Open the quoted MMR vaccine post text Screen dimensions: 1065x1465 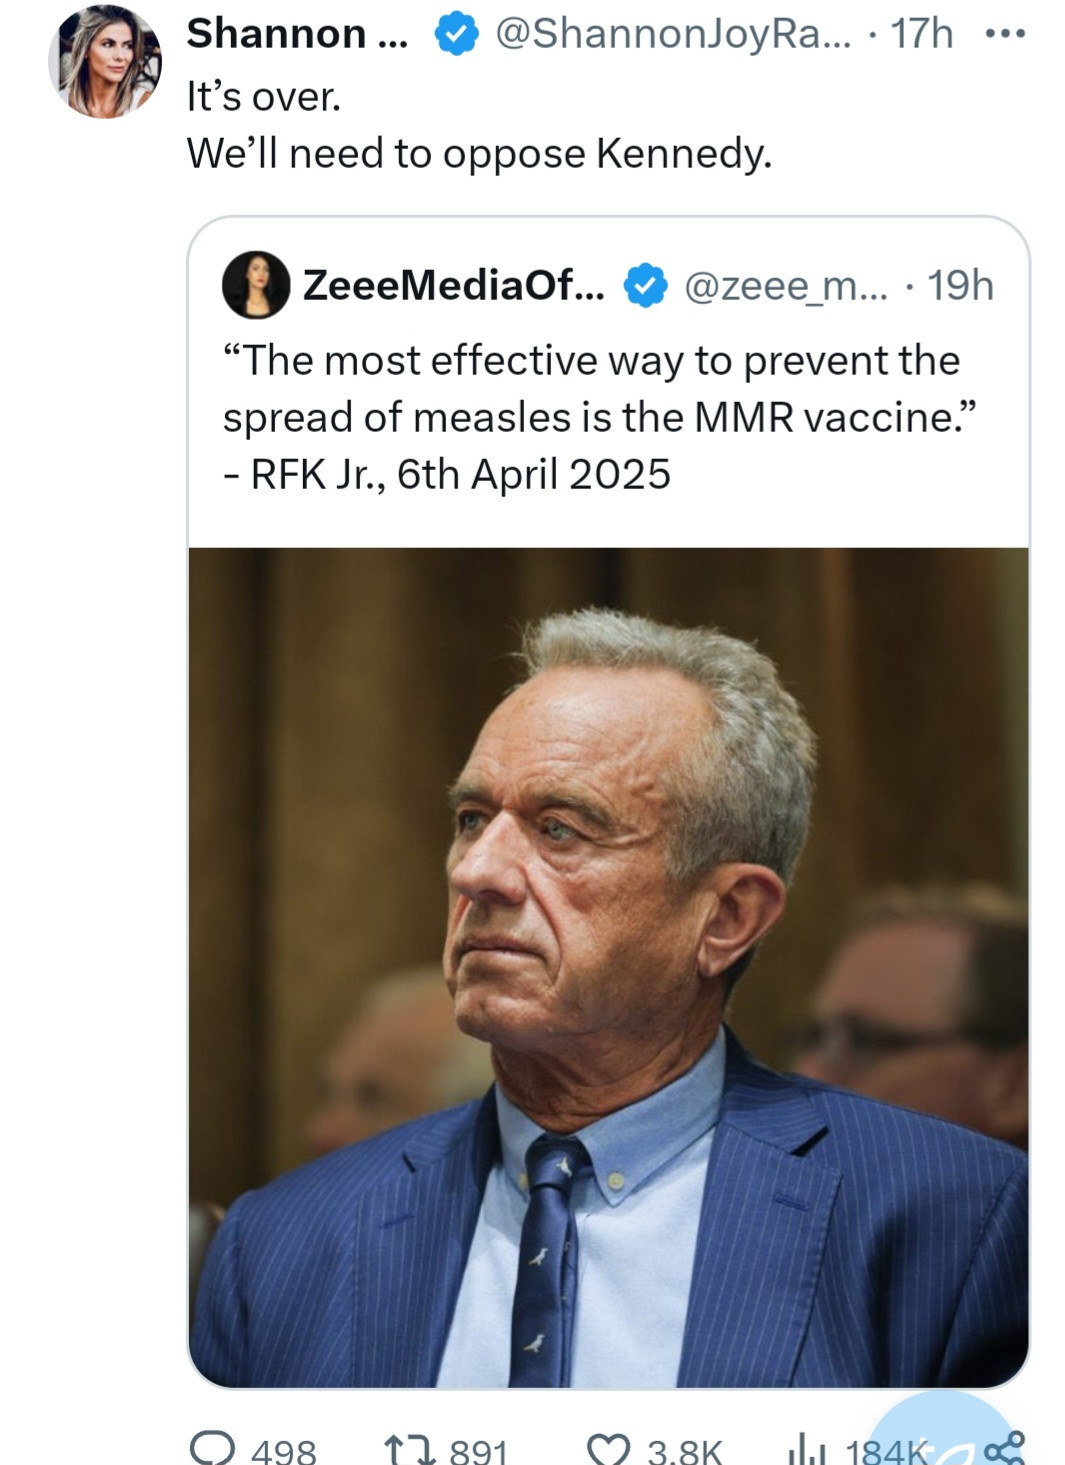pos(598,416)
